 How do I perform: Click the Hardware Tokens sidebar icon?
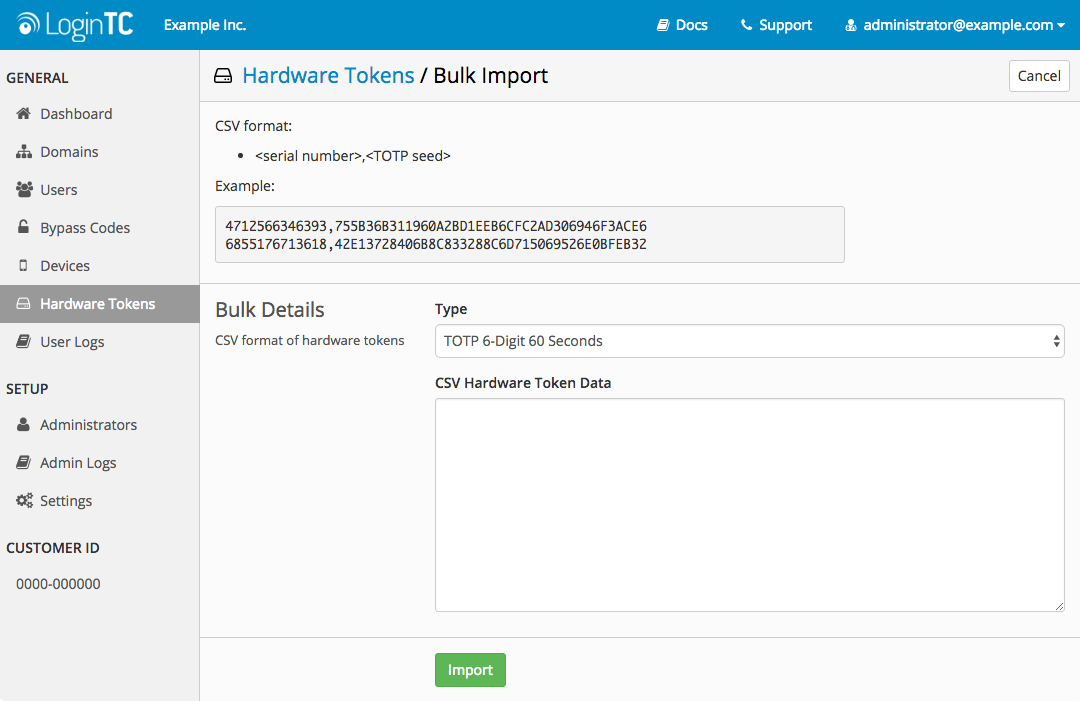23,304
